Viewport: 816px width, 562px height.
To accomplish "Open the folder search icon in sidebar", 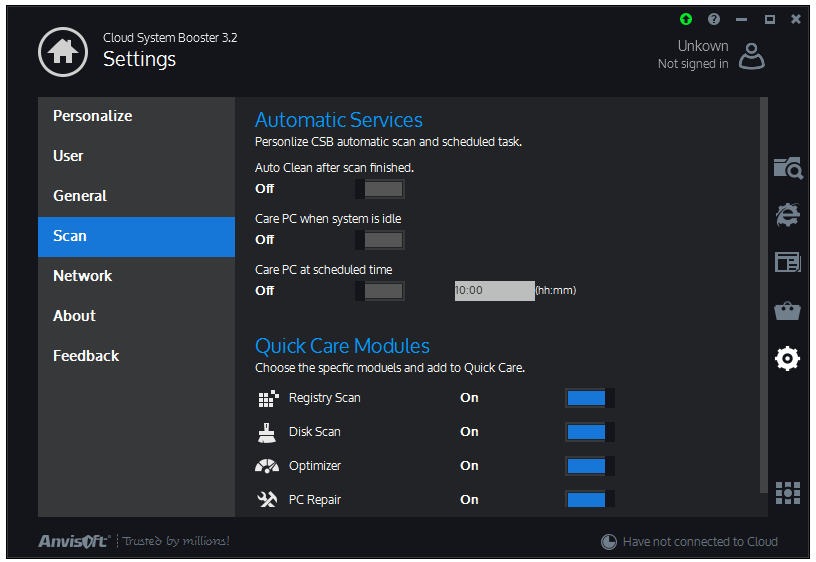I will point(788,168).
